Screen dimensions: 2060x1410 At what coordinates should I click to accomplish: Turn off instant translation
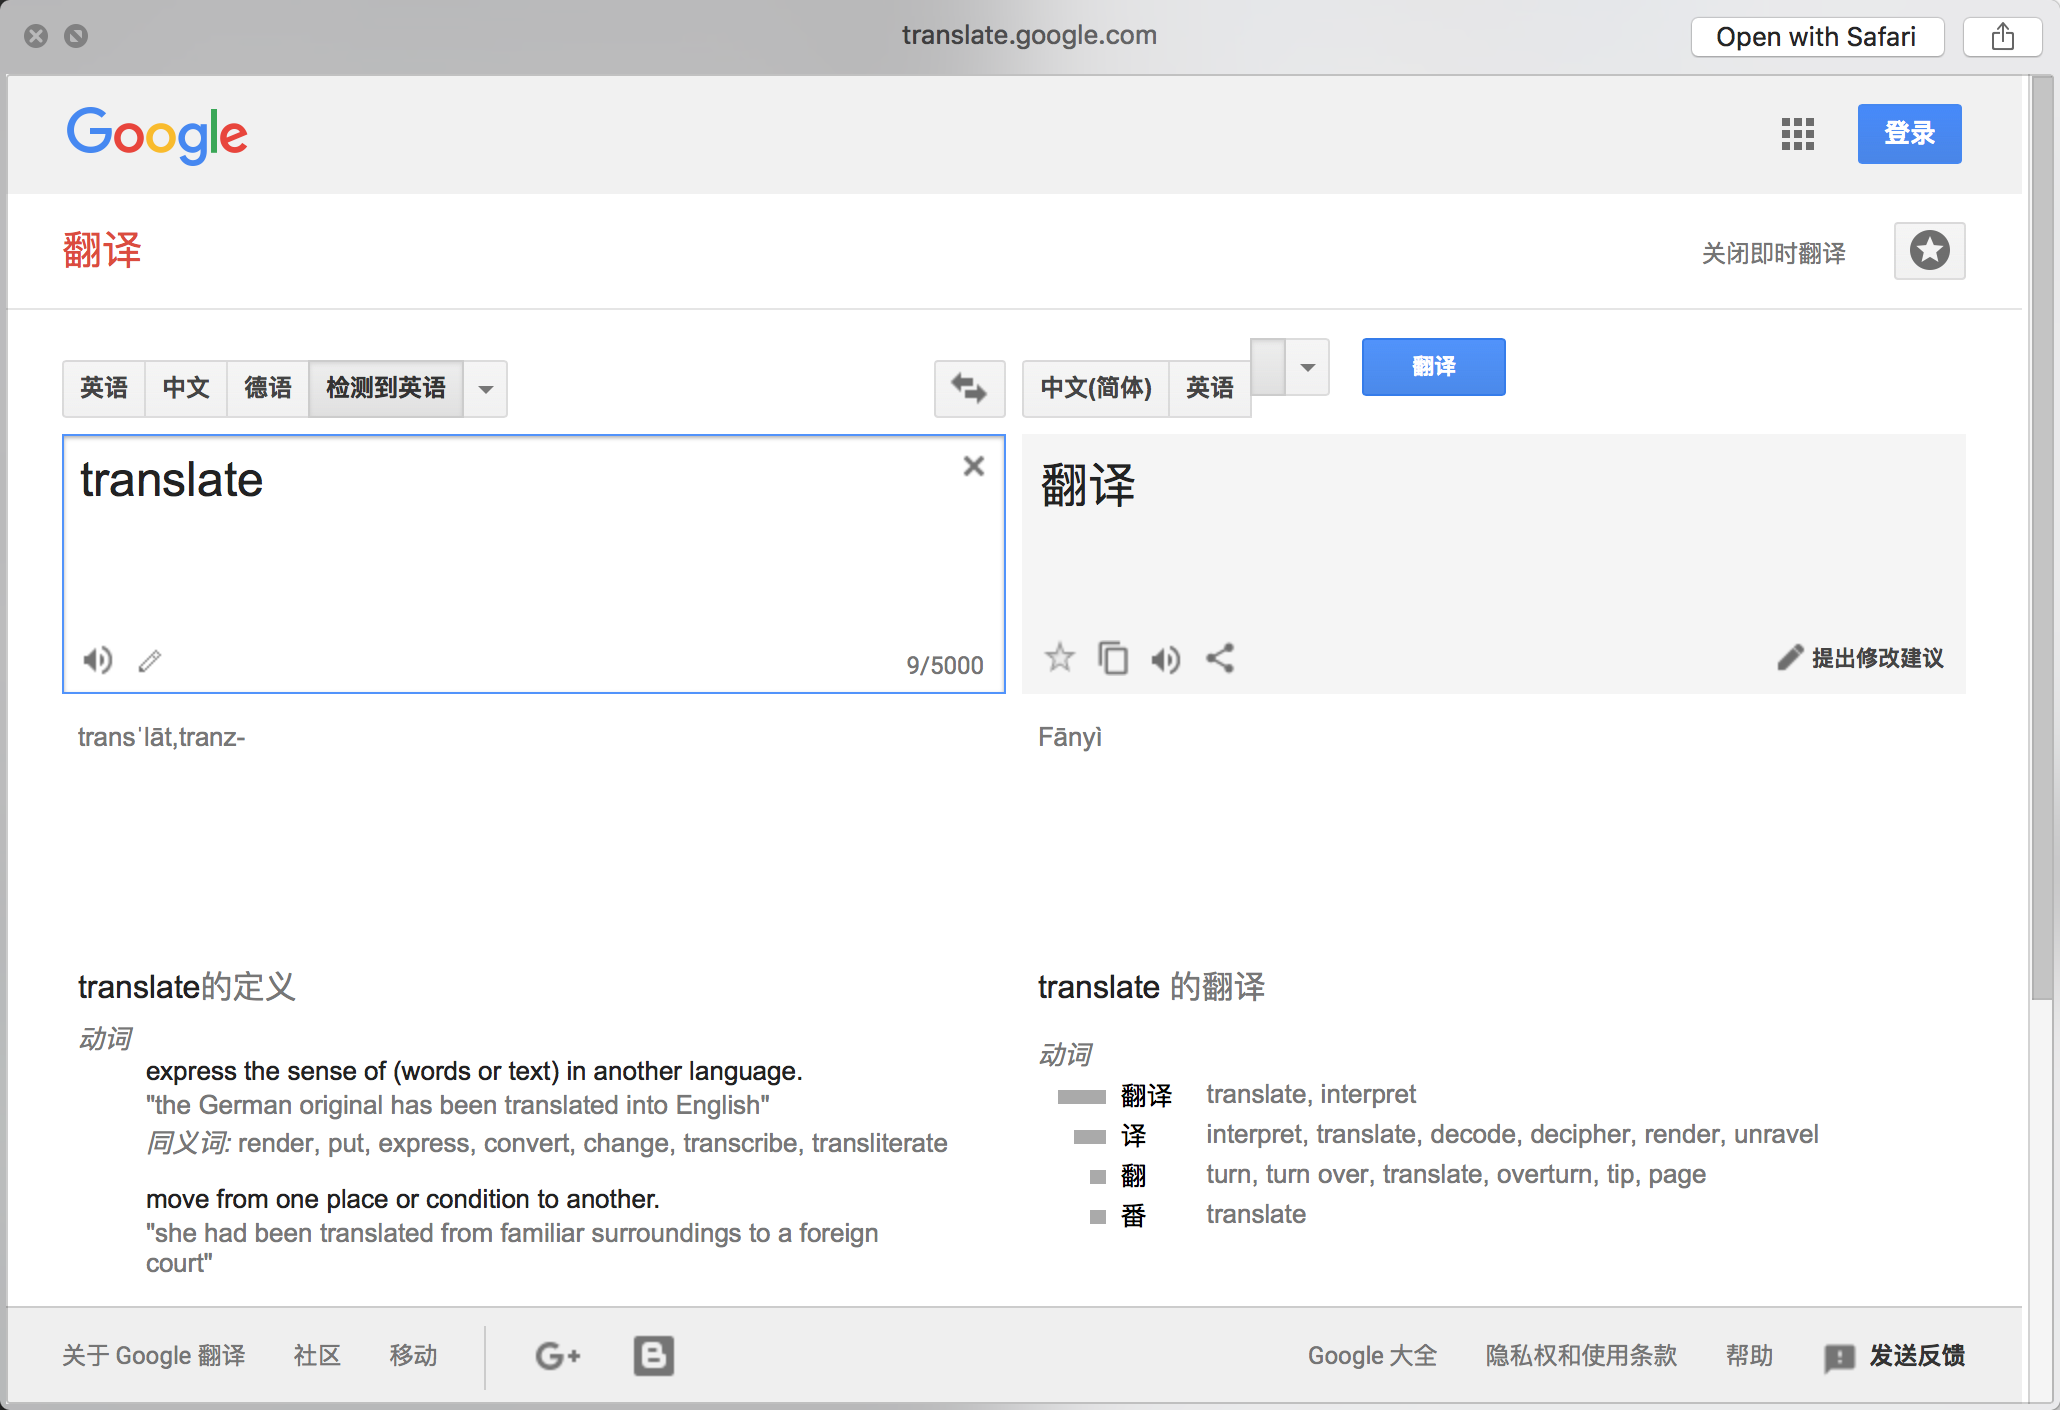pos(1773,253)
